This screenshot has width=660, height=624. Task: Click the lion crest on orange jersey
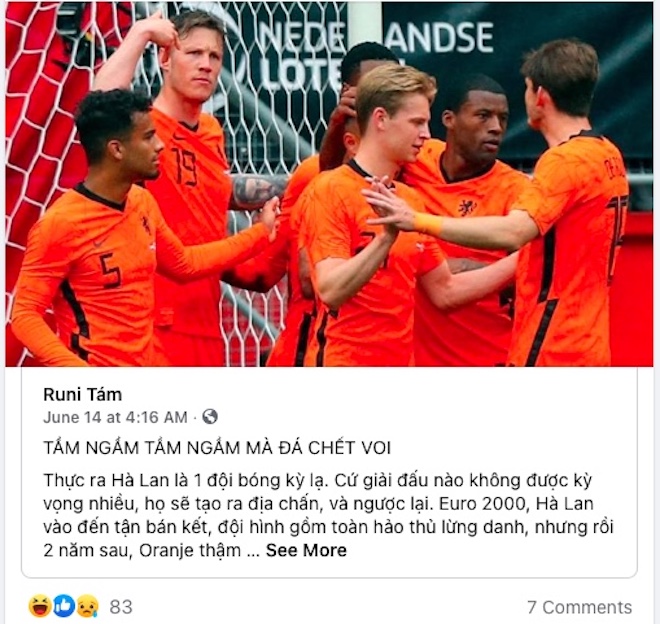point(467,207)
